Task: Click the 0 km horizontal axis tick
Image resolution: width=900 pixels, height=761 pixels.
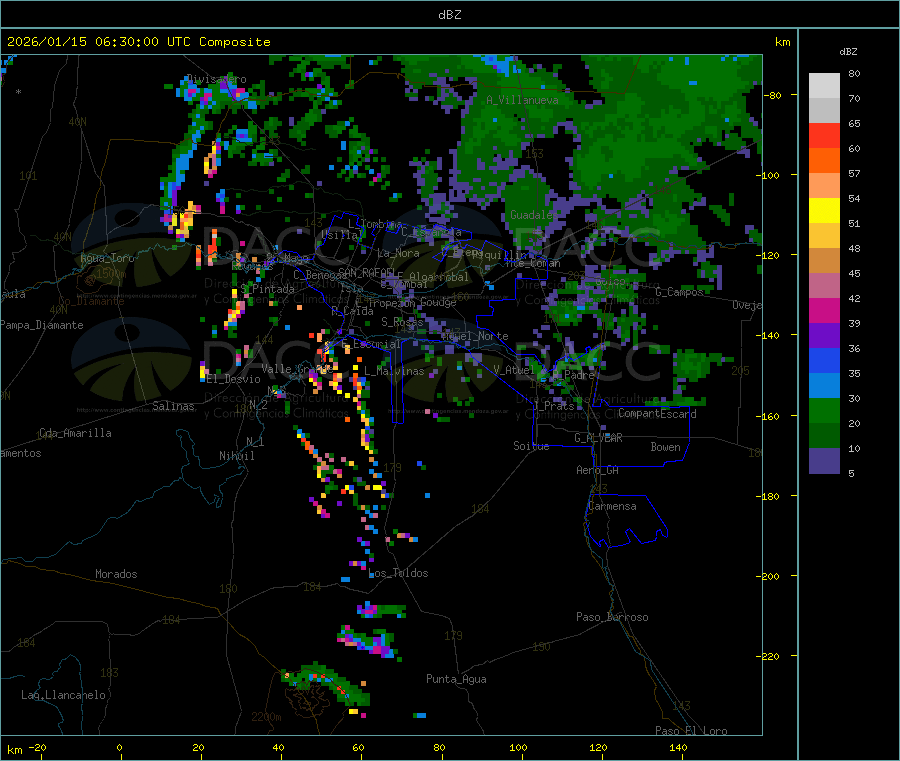Action: (x=119, y=747)
